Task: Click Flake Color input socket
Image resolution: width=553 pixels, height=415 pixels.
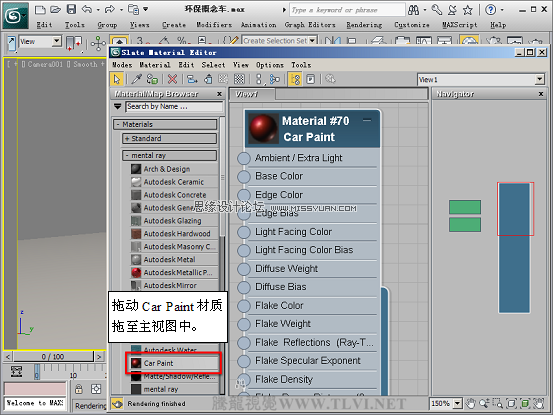Action: (244, 305)
